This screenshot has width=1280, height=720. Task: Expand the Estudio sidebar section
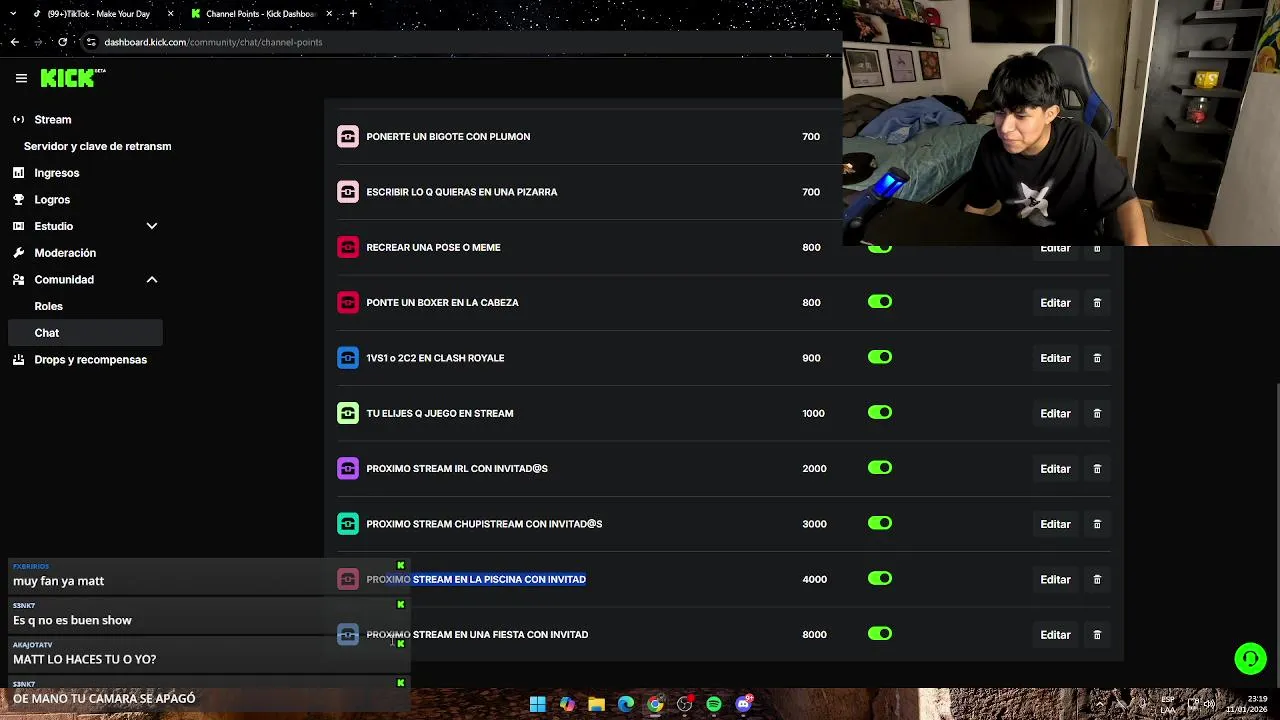pyautogui.click(x=152, y=226)
